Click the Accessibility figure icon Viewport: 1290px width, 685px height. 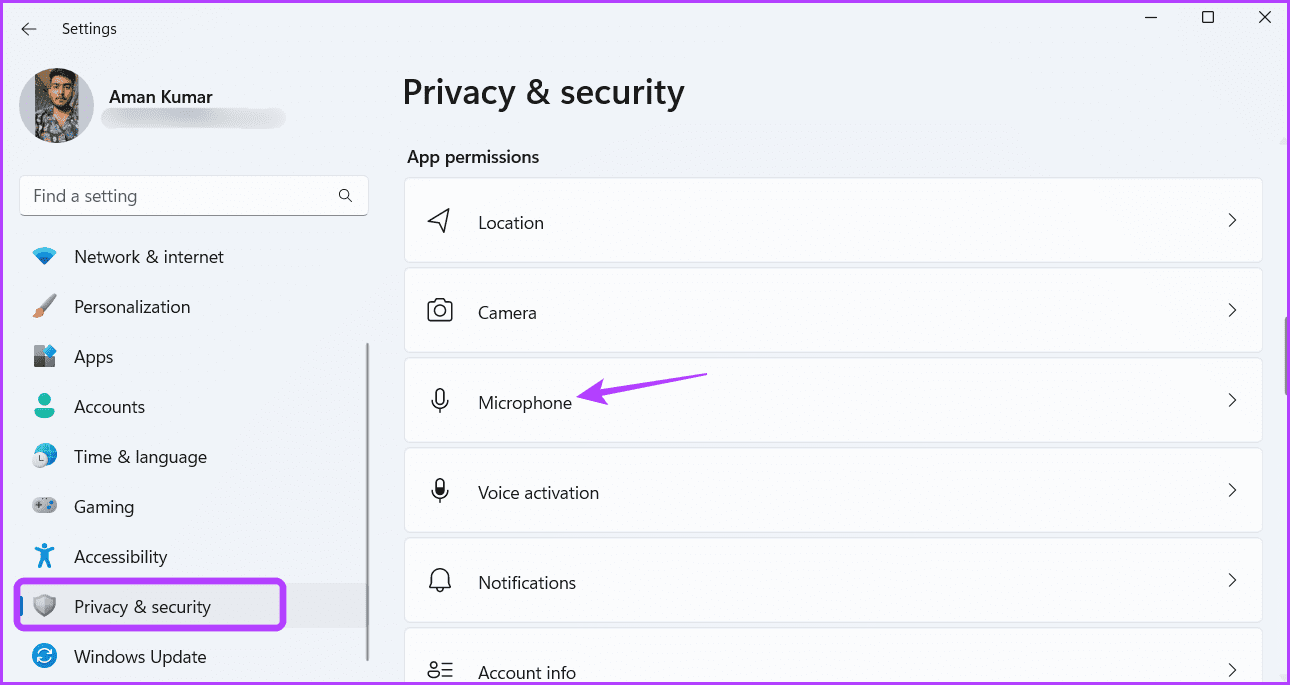(x=44, y=557)
